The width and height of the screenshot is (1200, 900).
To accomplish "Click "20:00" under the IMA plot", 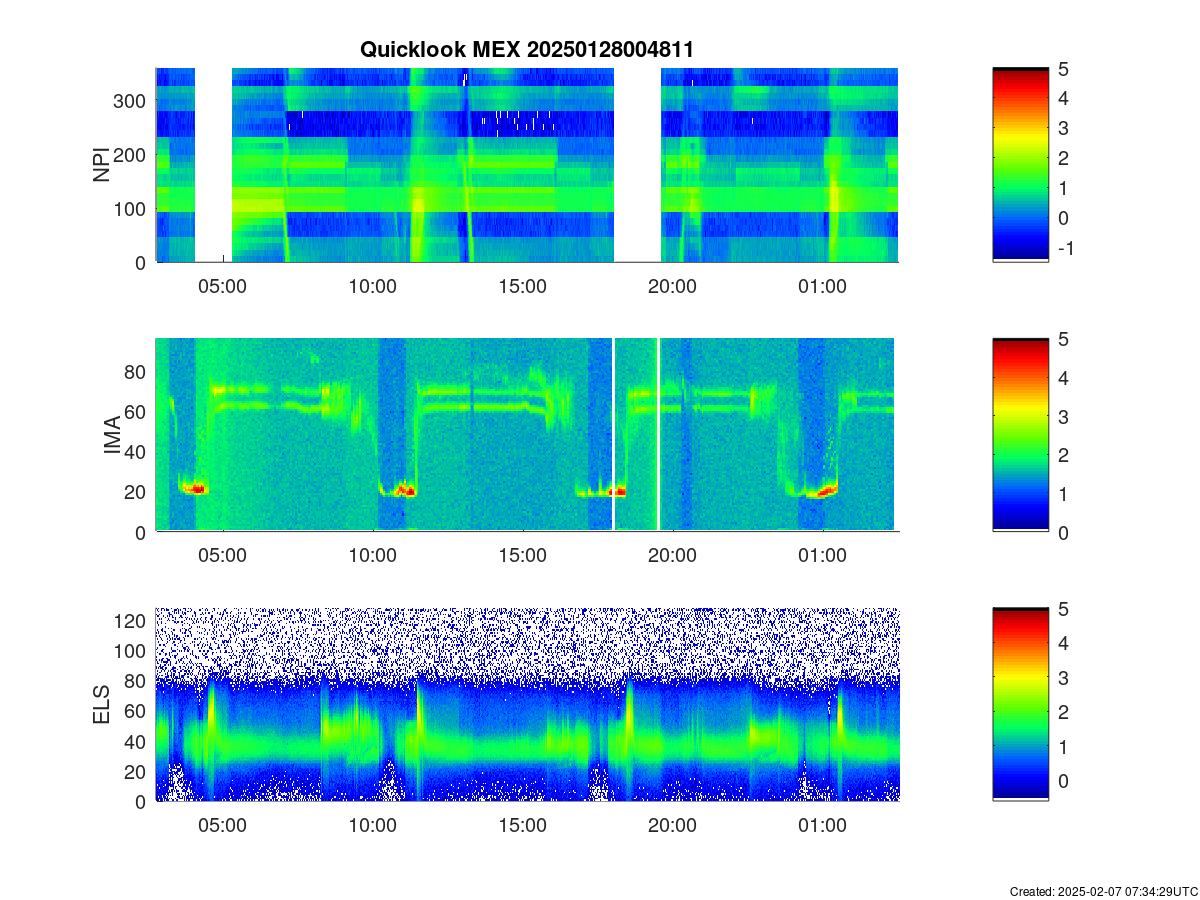I will (672, 556).
